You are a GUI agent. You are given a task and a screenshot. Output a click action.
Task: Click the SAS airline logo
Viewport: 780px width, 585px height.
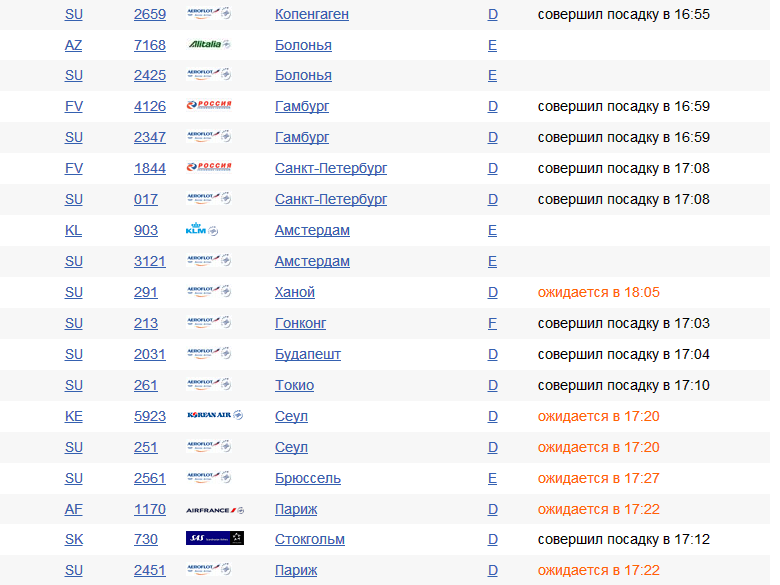pos(214,539)
